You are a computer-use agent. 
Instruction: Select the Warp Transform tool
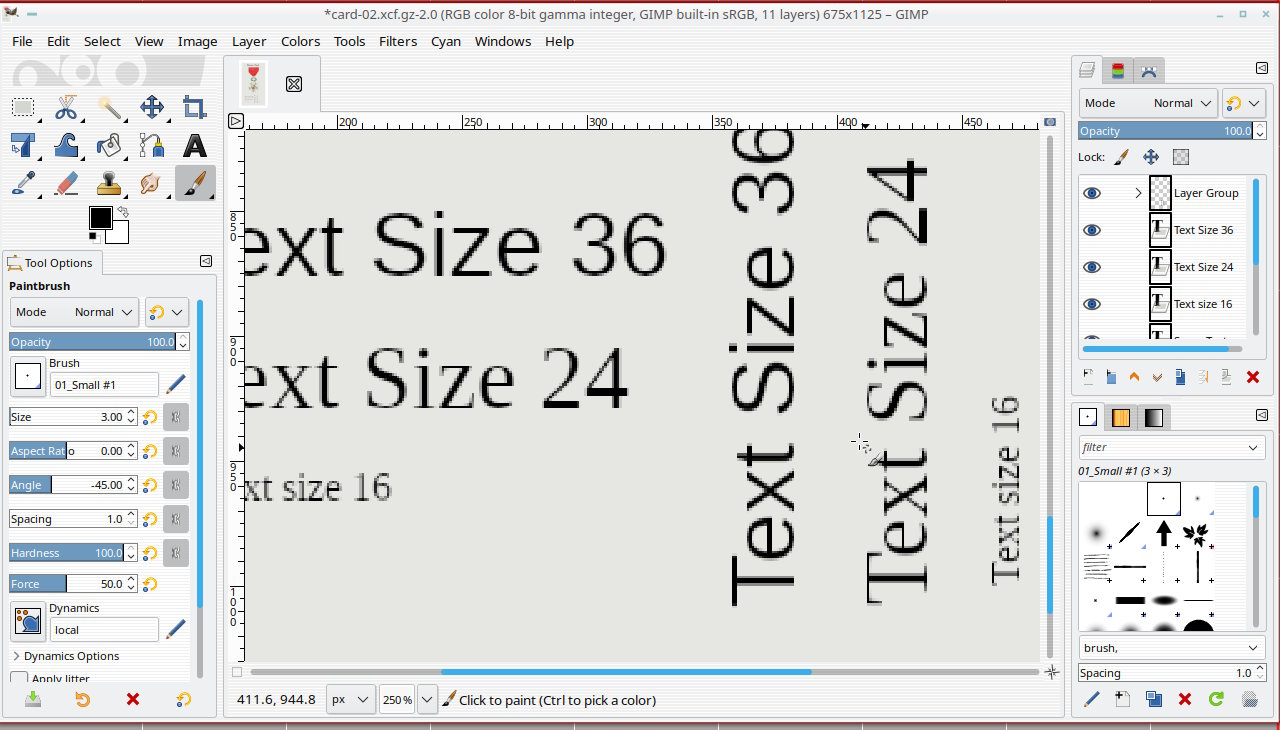point(66,146)
